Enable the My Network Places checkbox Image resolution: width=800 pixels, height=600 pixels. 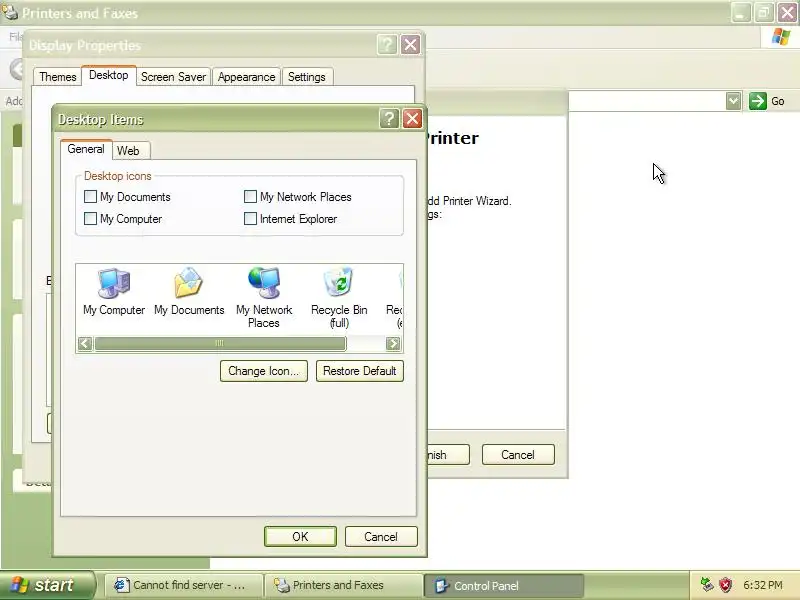[x=250, y=196]
